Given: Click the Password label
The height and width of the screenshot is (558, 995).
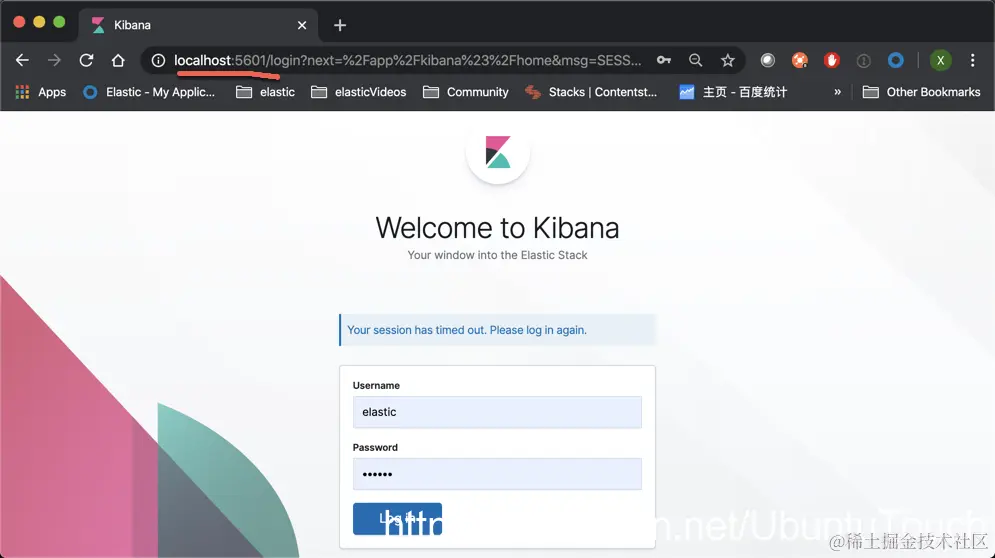Looking at the screenshot, I should click(375, 448).
